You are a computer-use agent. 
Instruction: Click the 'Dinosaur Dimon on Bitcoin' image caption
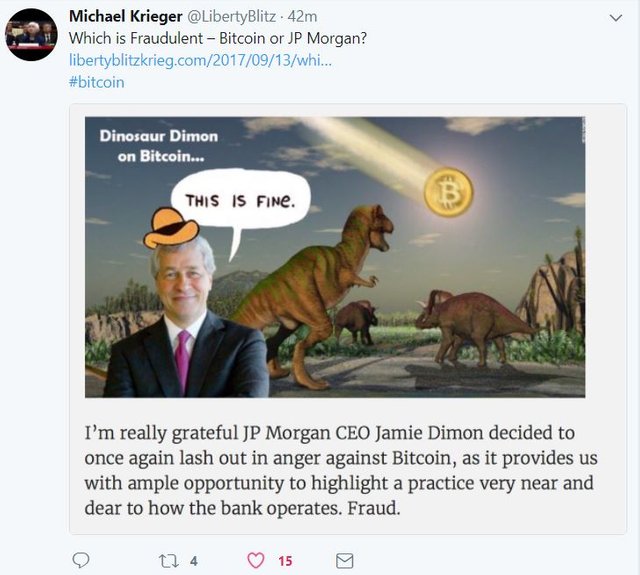tap(159, 146)
